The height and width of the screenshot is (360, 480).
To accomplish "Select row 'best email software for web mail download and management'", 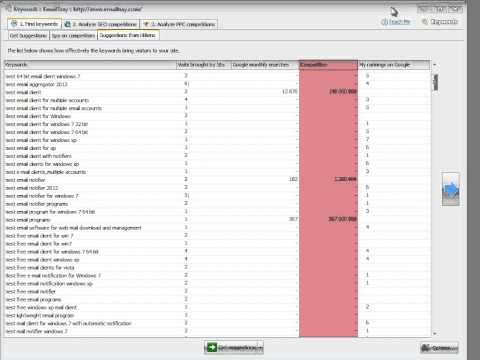I will click(217, 228).
